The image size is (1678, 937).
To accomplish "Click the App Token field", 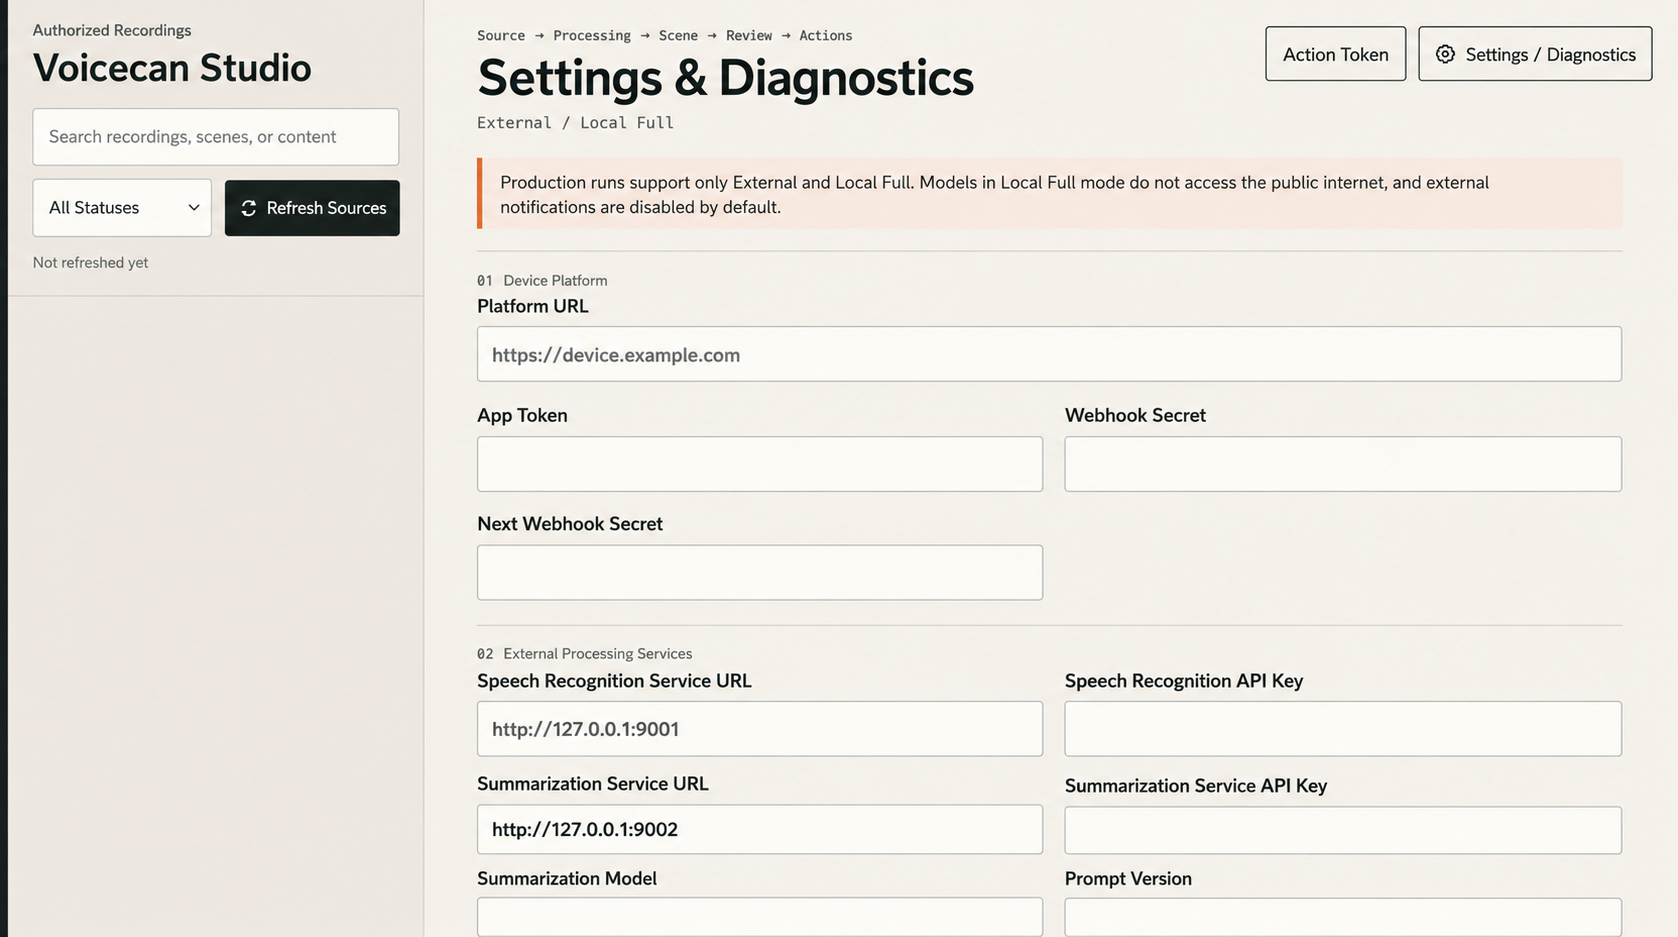I will tap(760, 464).
